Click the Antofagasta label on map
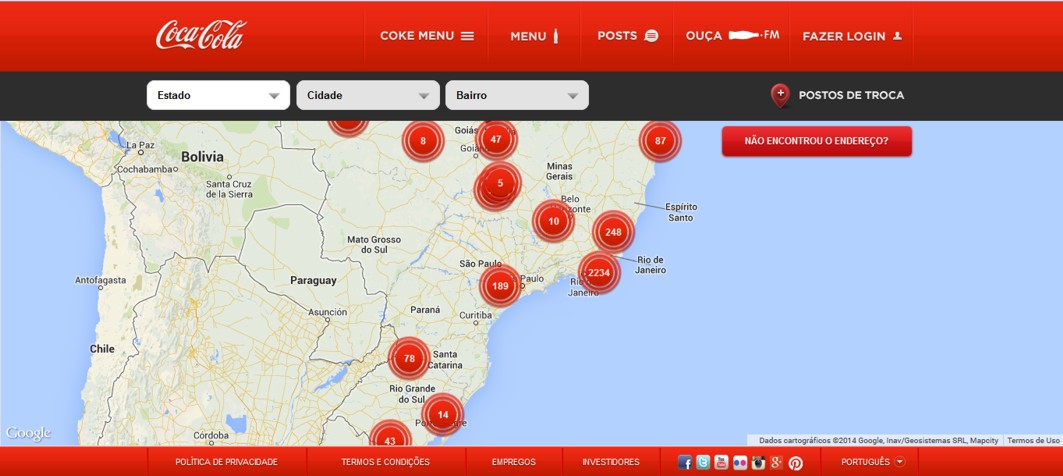 tap(100, 279)
